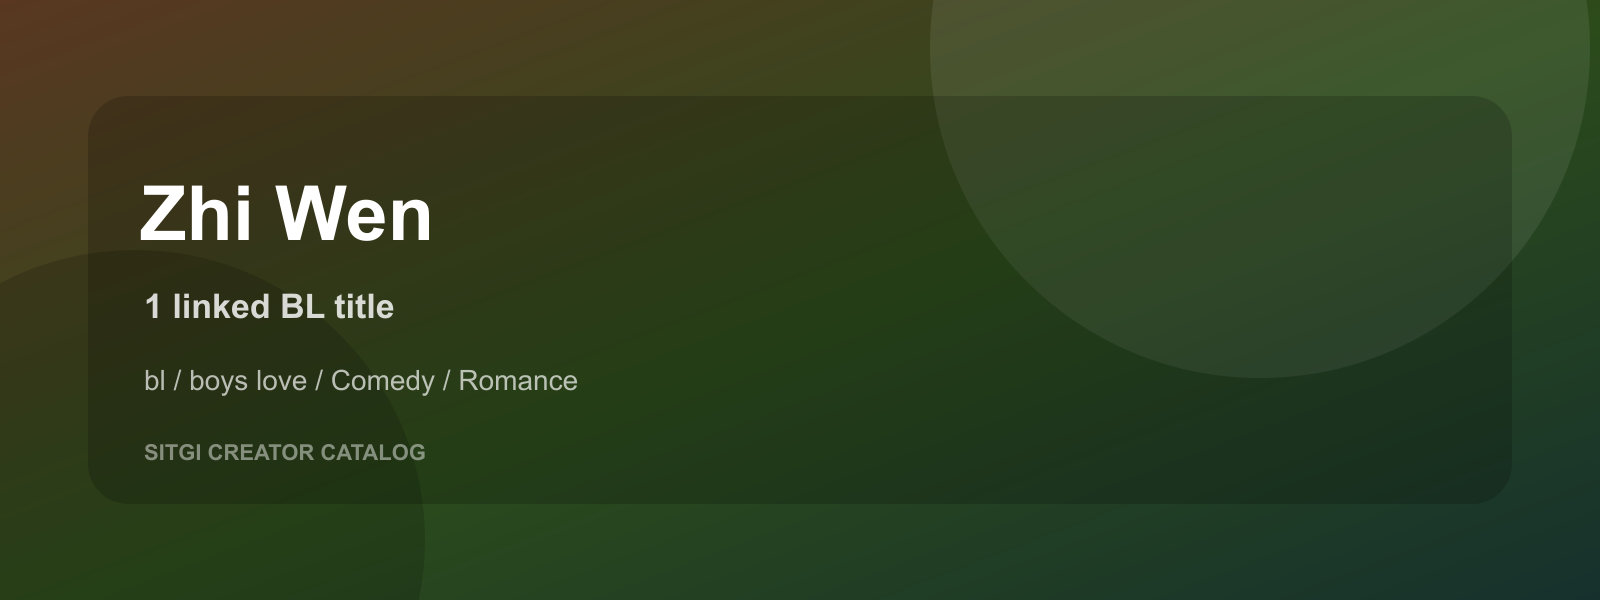Open the 1 linked BL title subtitle

(269, 306)
